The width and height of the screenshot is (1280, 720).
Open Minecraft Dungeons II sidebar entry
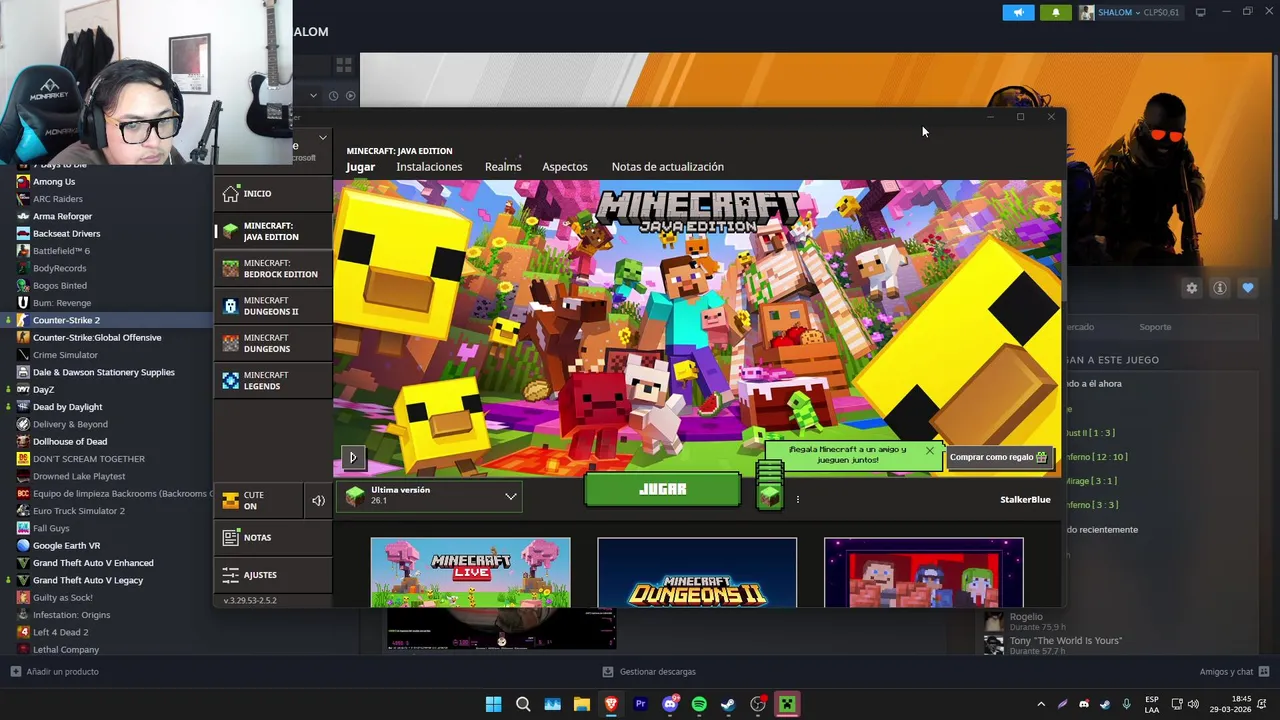click(273, 306)
